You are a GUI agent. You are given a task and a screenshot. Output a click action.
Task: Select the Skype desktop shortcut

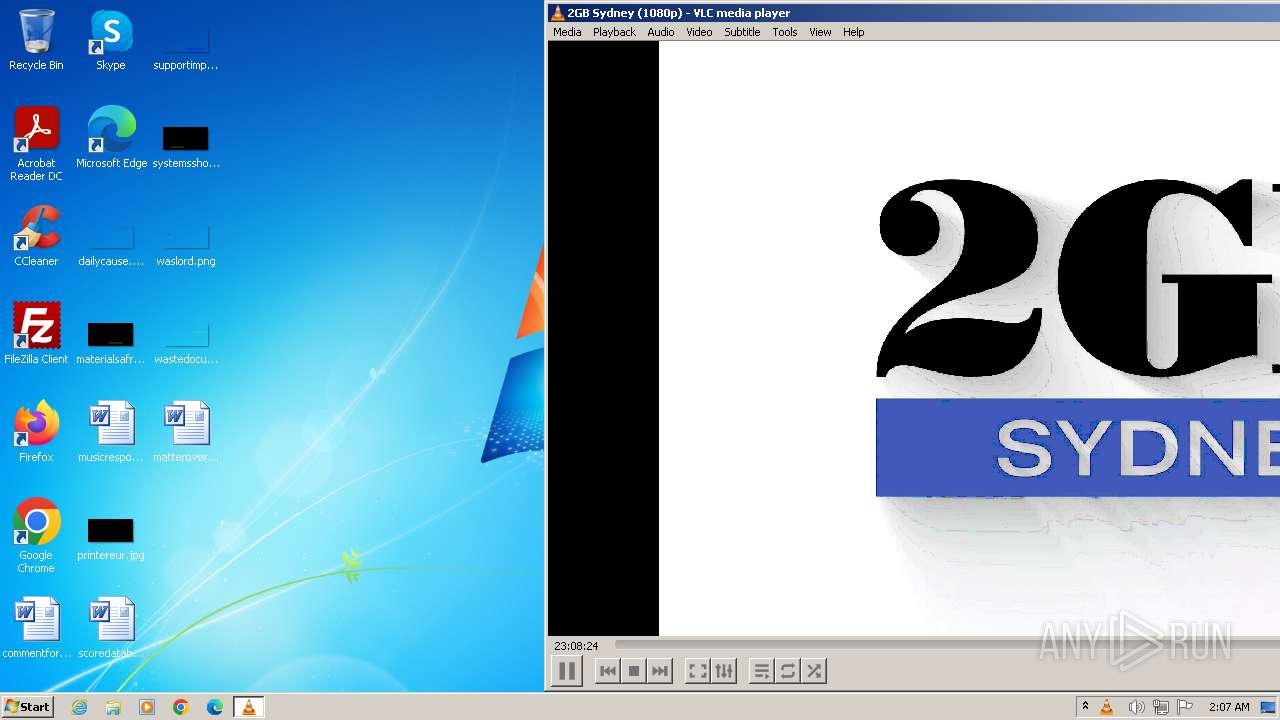click(111, 40)
